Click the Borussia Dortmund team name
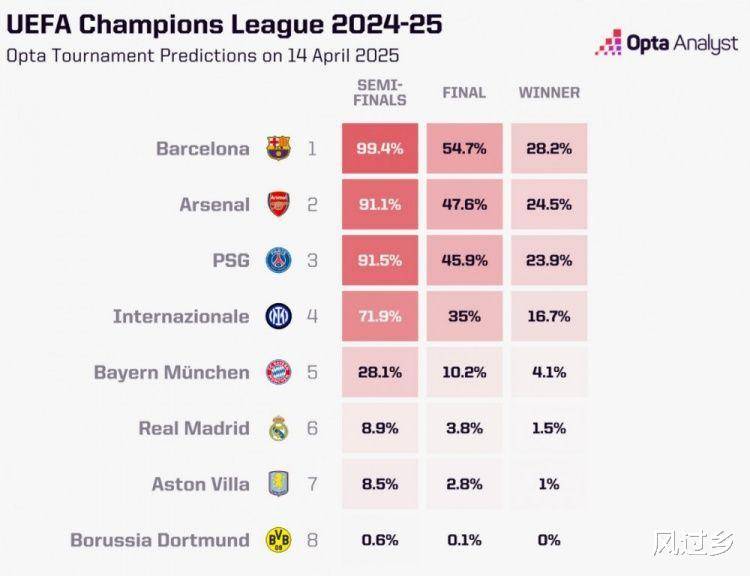The height and width of the screenshot is (576, 750). point(160,541)
